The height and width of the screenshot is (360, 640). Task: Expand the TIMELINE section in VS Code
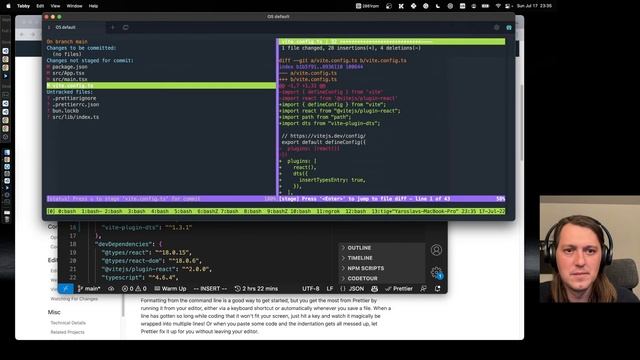point(381,258)
